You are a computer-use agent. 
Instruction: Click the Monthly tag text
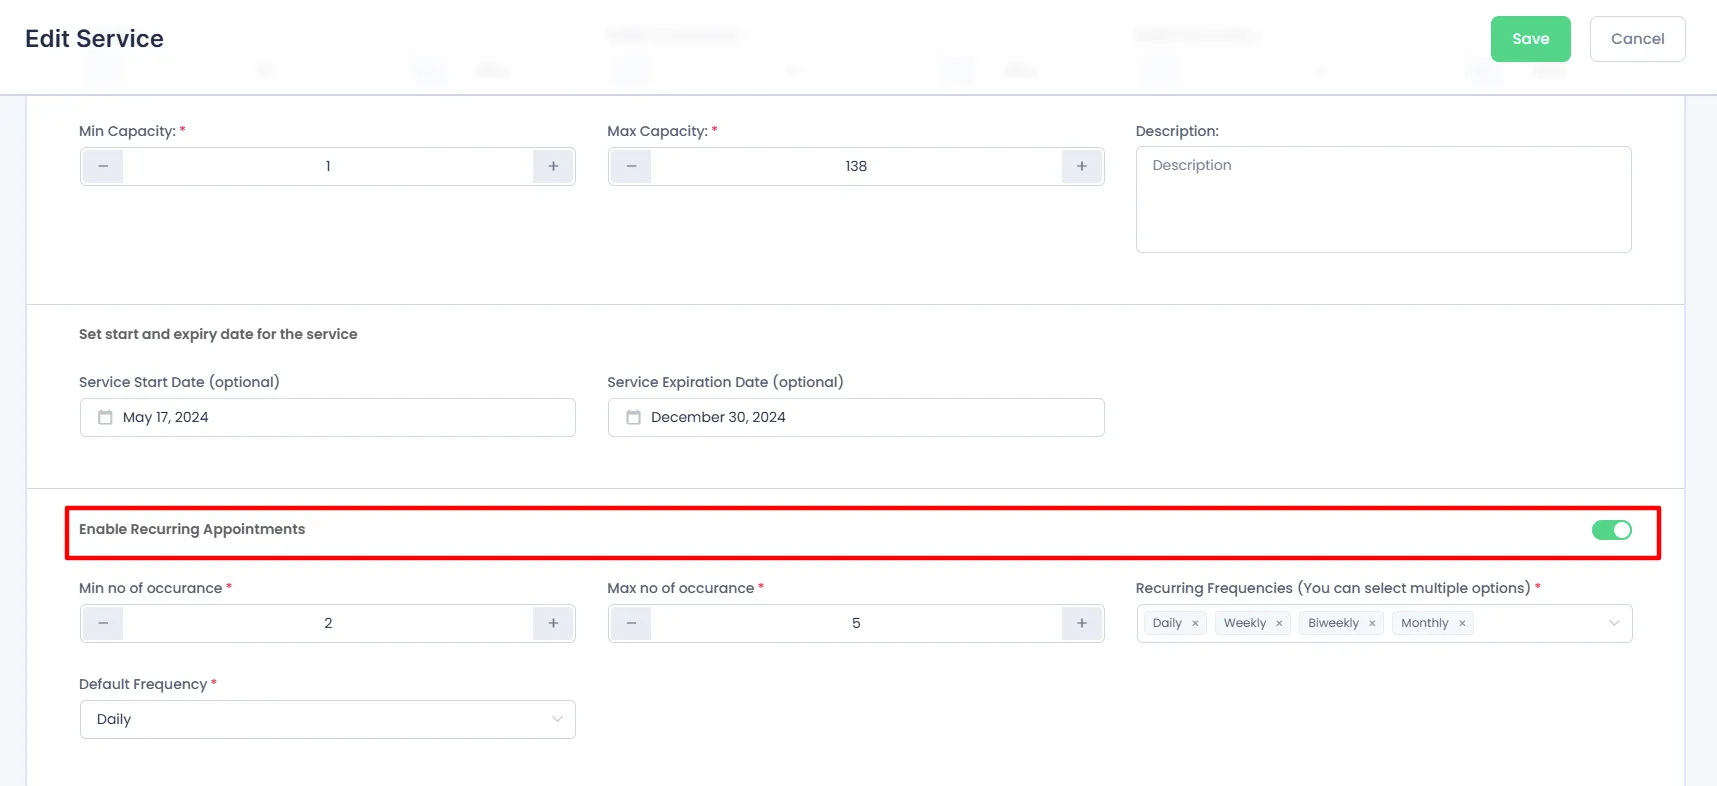(x=1424, y=623)
